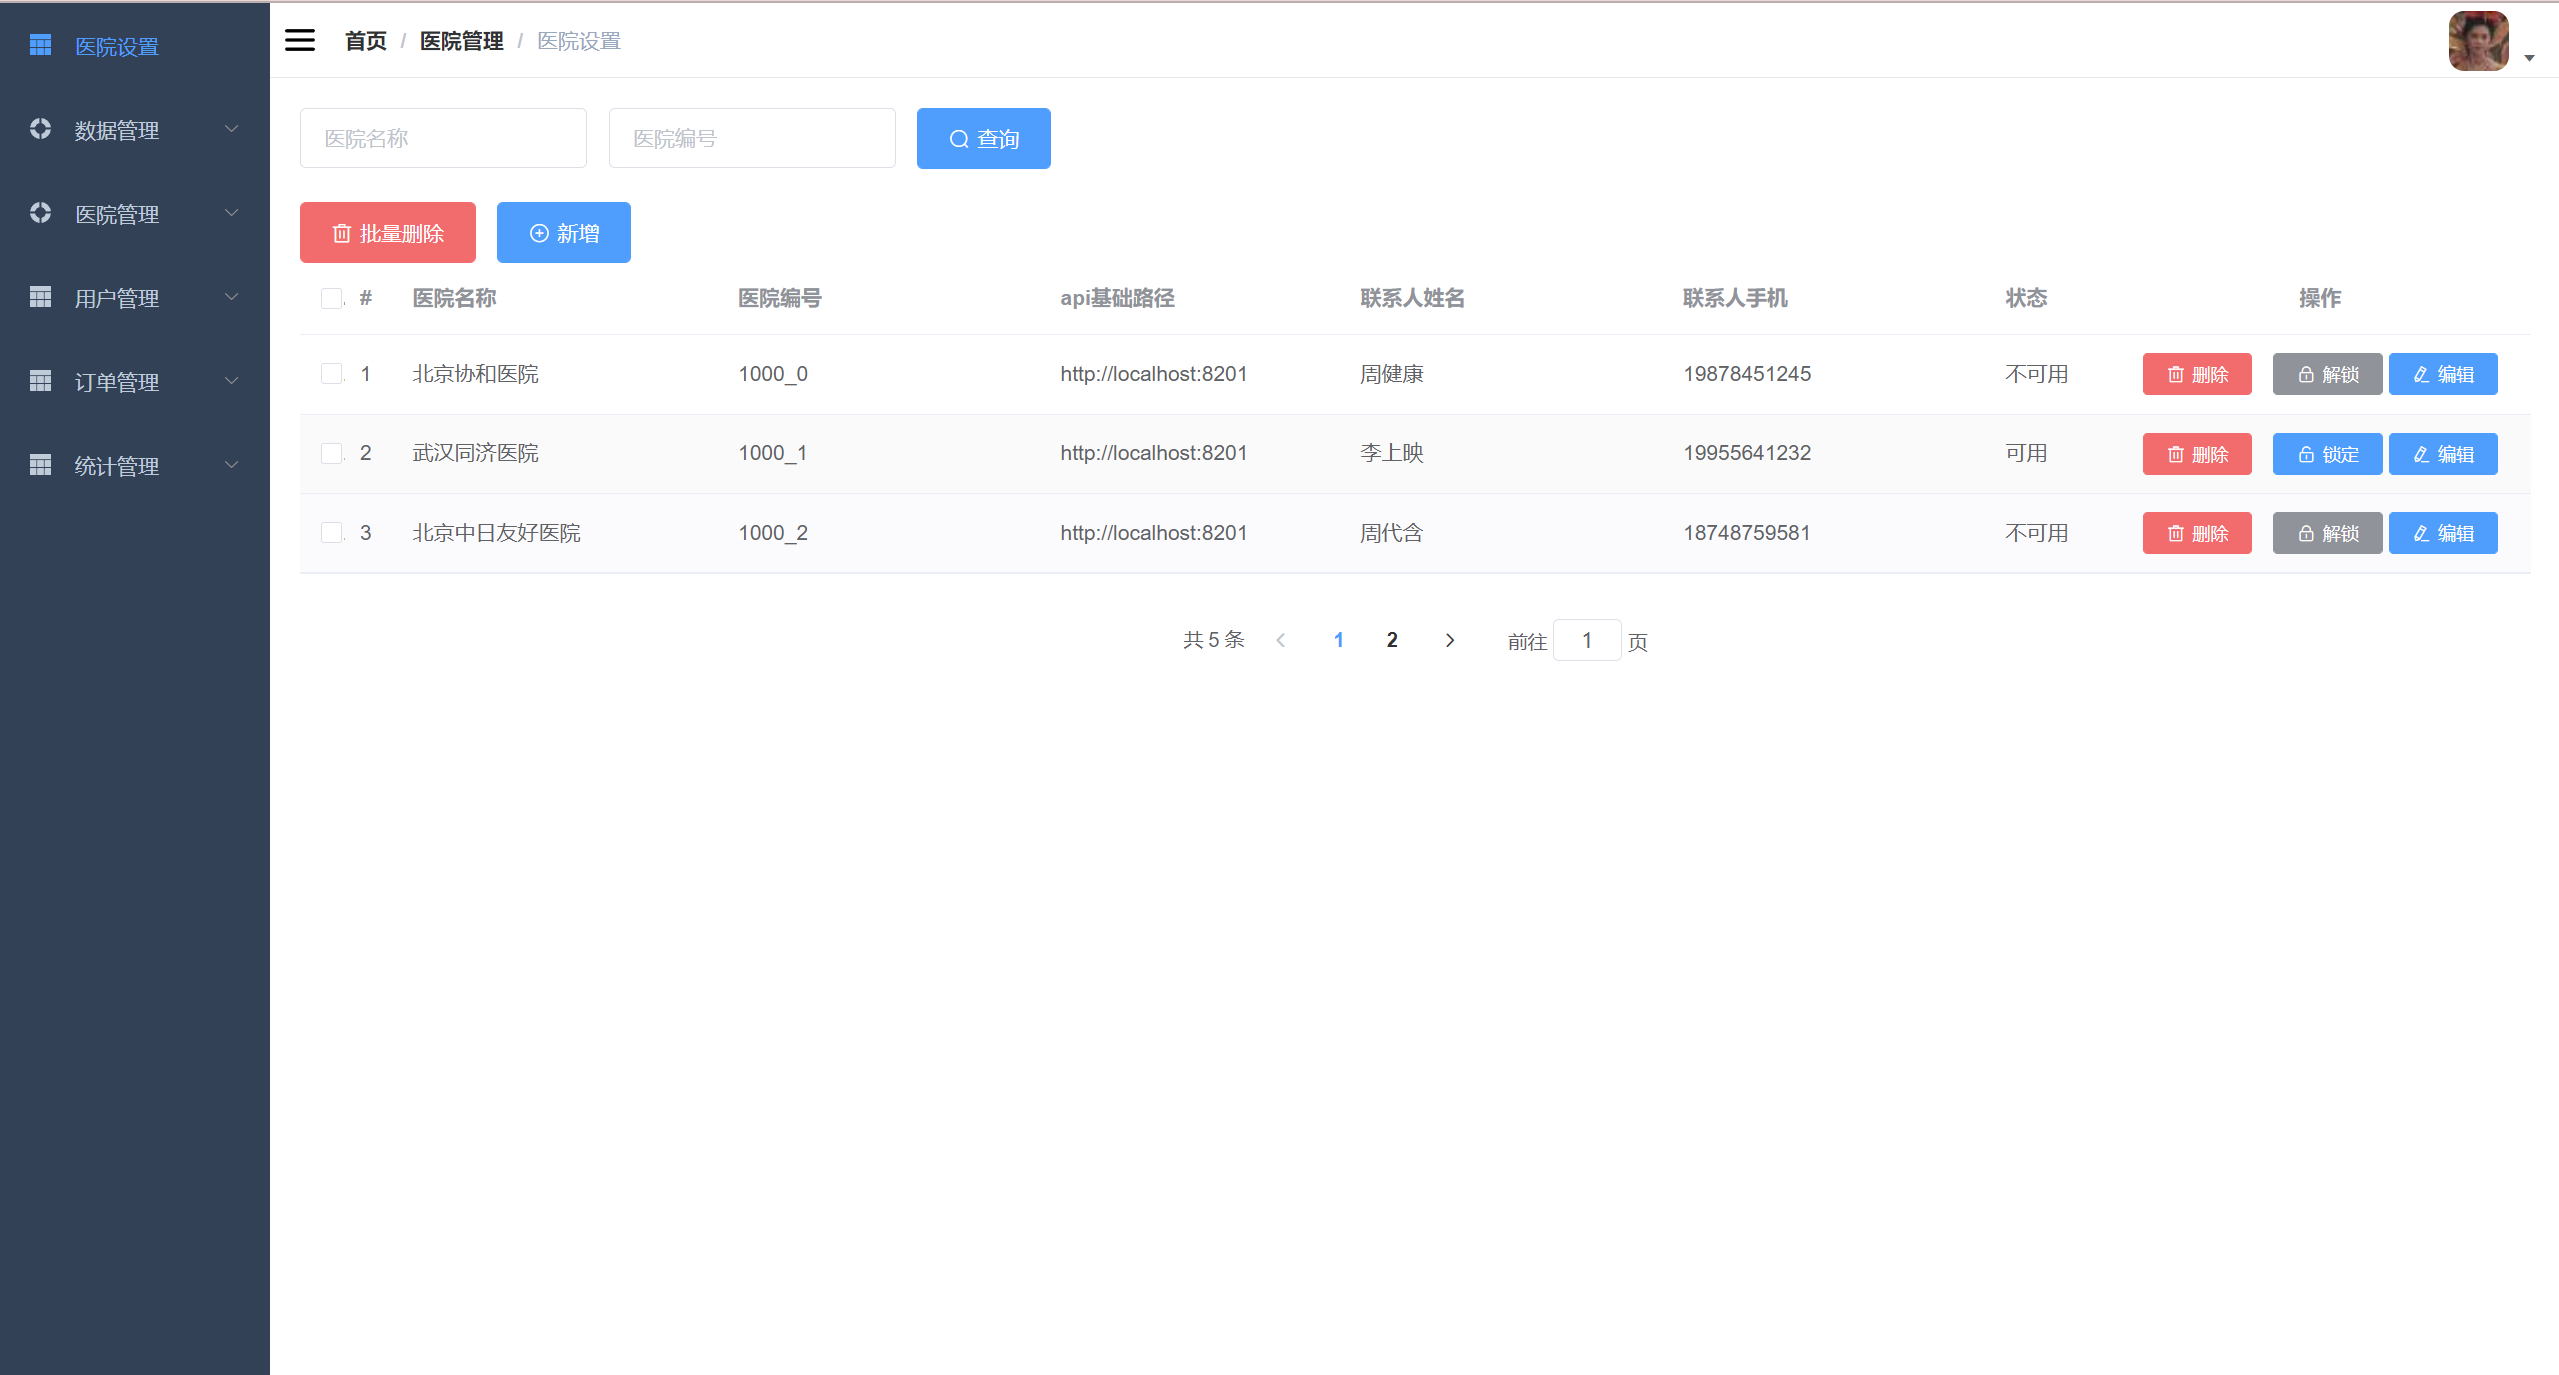Click hospital code 1000_0 cell
The image size is (2559, 1375).
(773, 374)
